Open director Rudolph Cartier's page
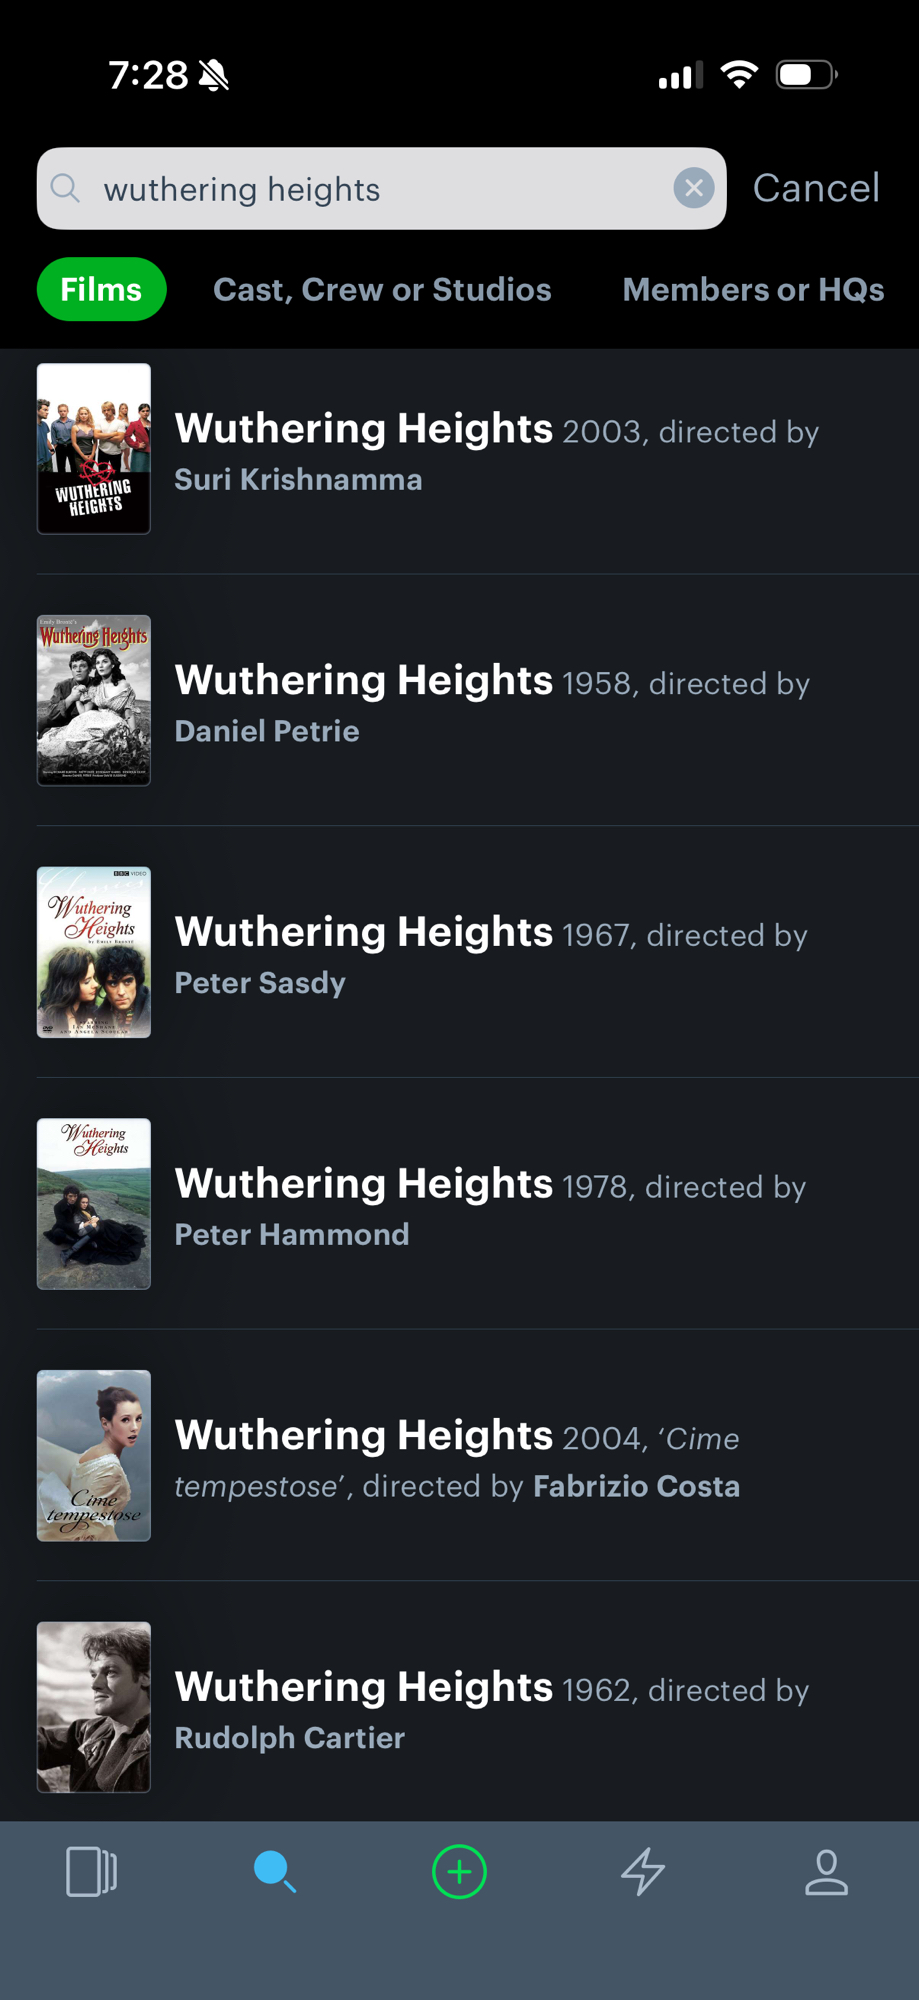This screenshot has height=2000, width=919. (x=290, y=1738)
